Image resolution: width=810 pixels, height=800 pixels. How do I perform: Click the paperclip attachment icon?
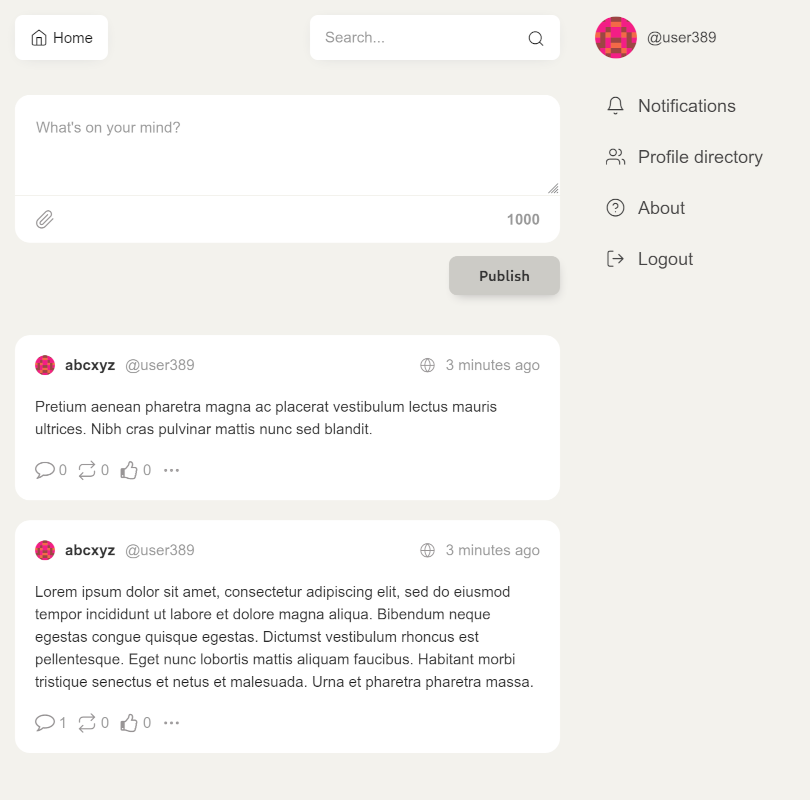(x=44, y=219)
